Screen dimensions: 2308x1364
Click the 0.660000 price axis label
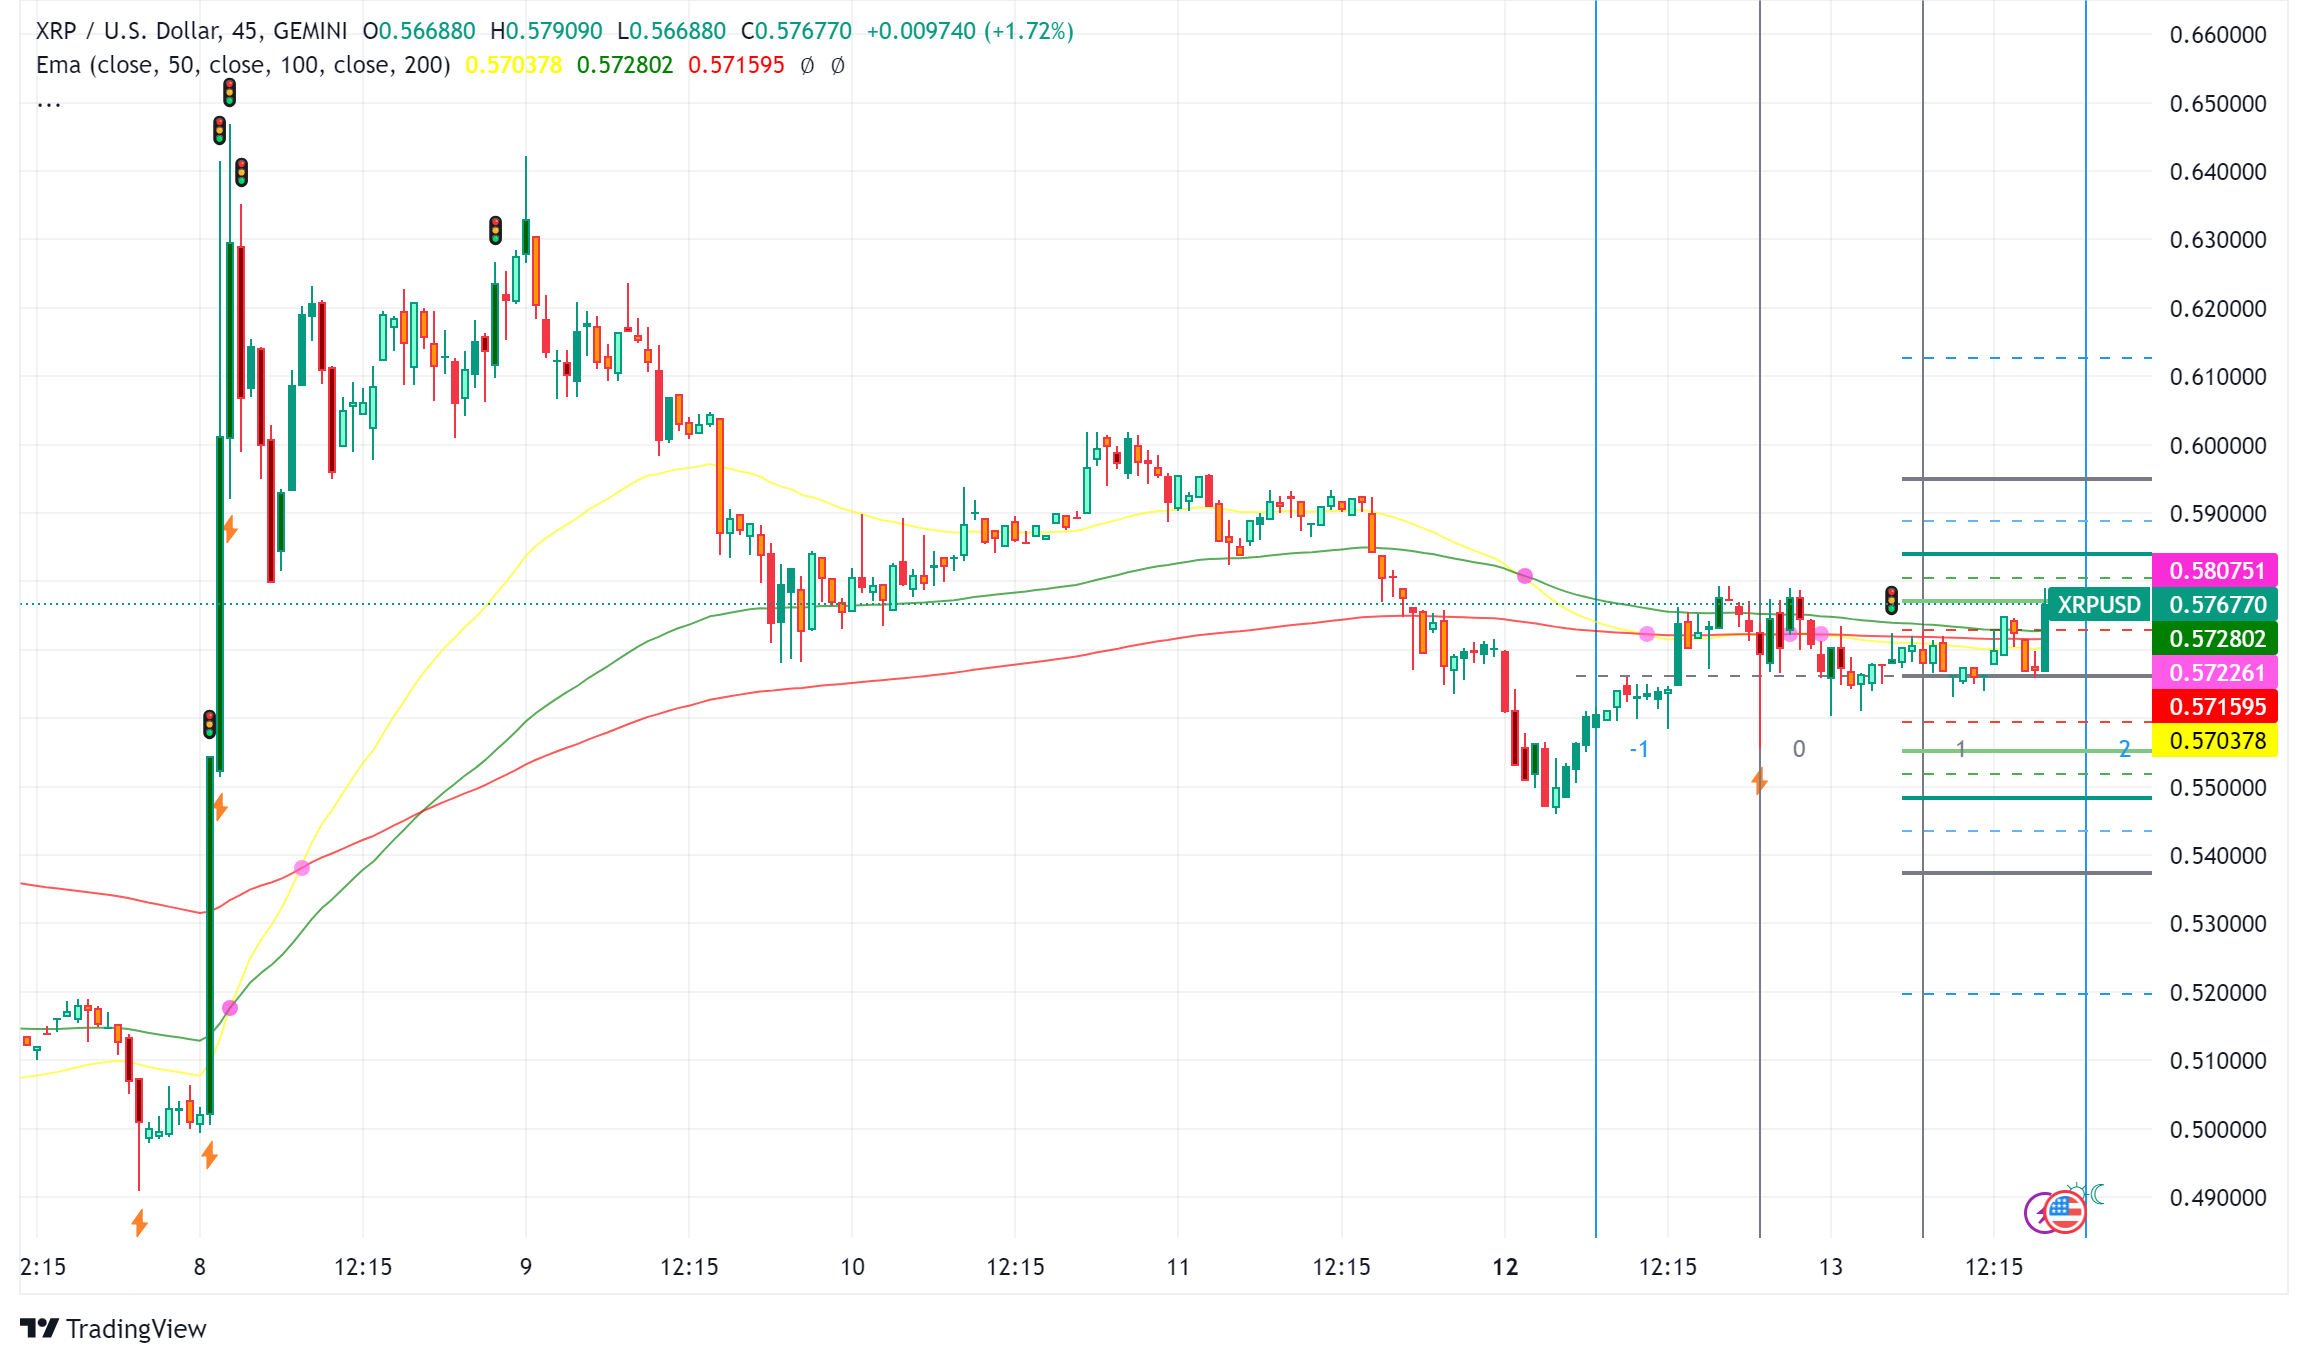2217,35
